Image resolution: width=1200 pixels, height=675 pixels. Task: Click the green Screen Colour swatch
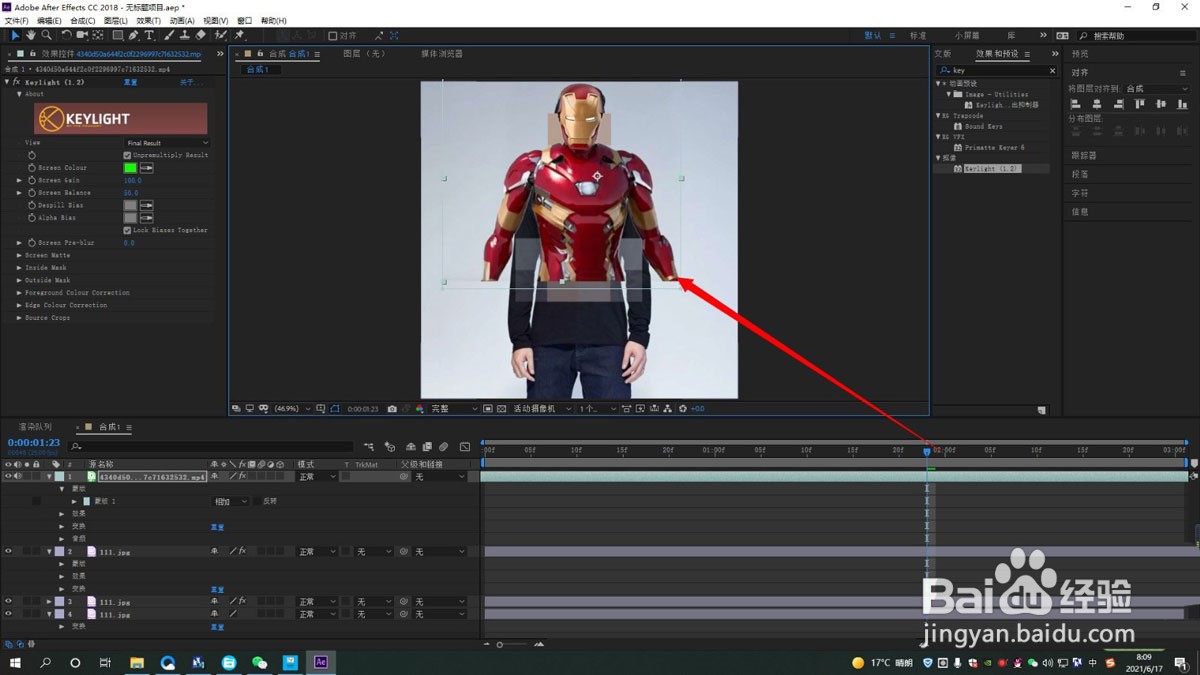[130, 168]
